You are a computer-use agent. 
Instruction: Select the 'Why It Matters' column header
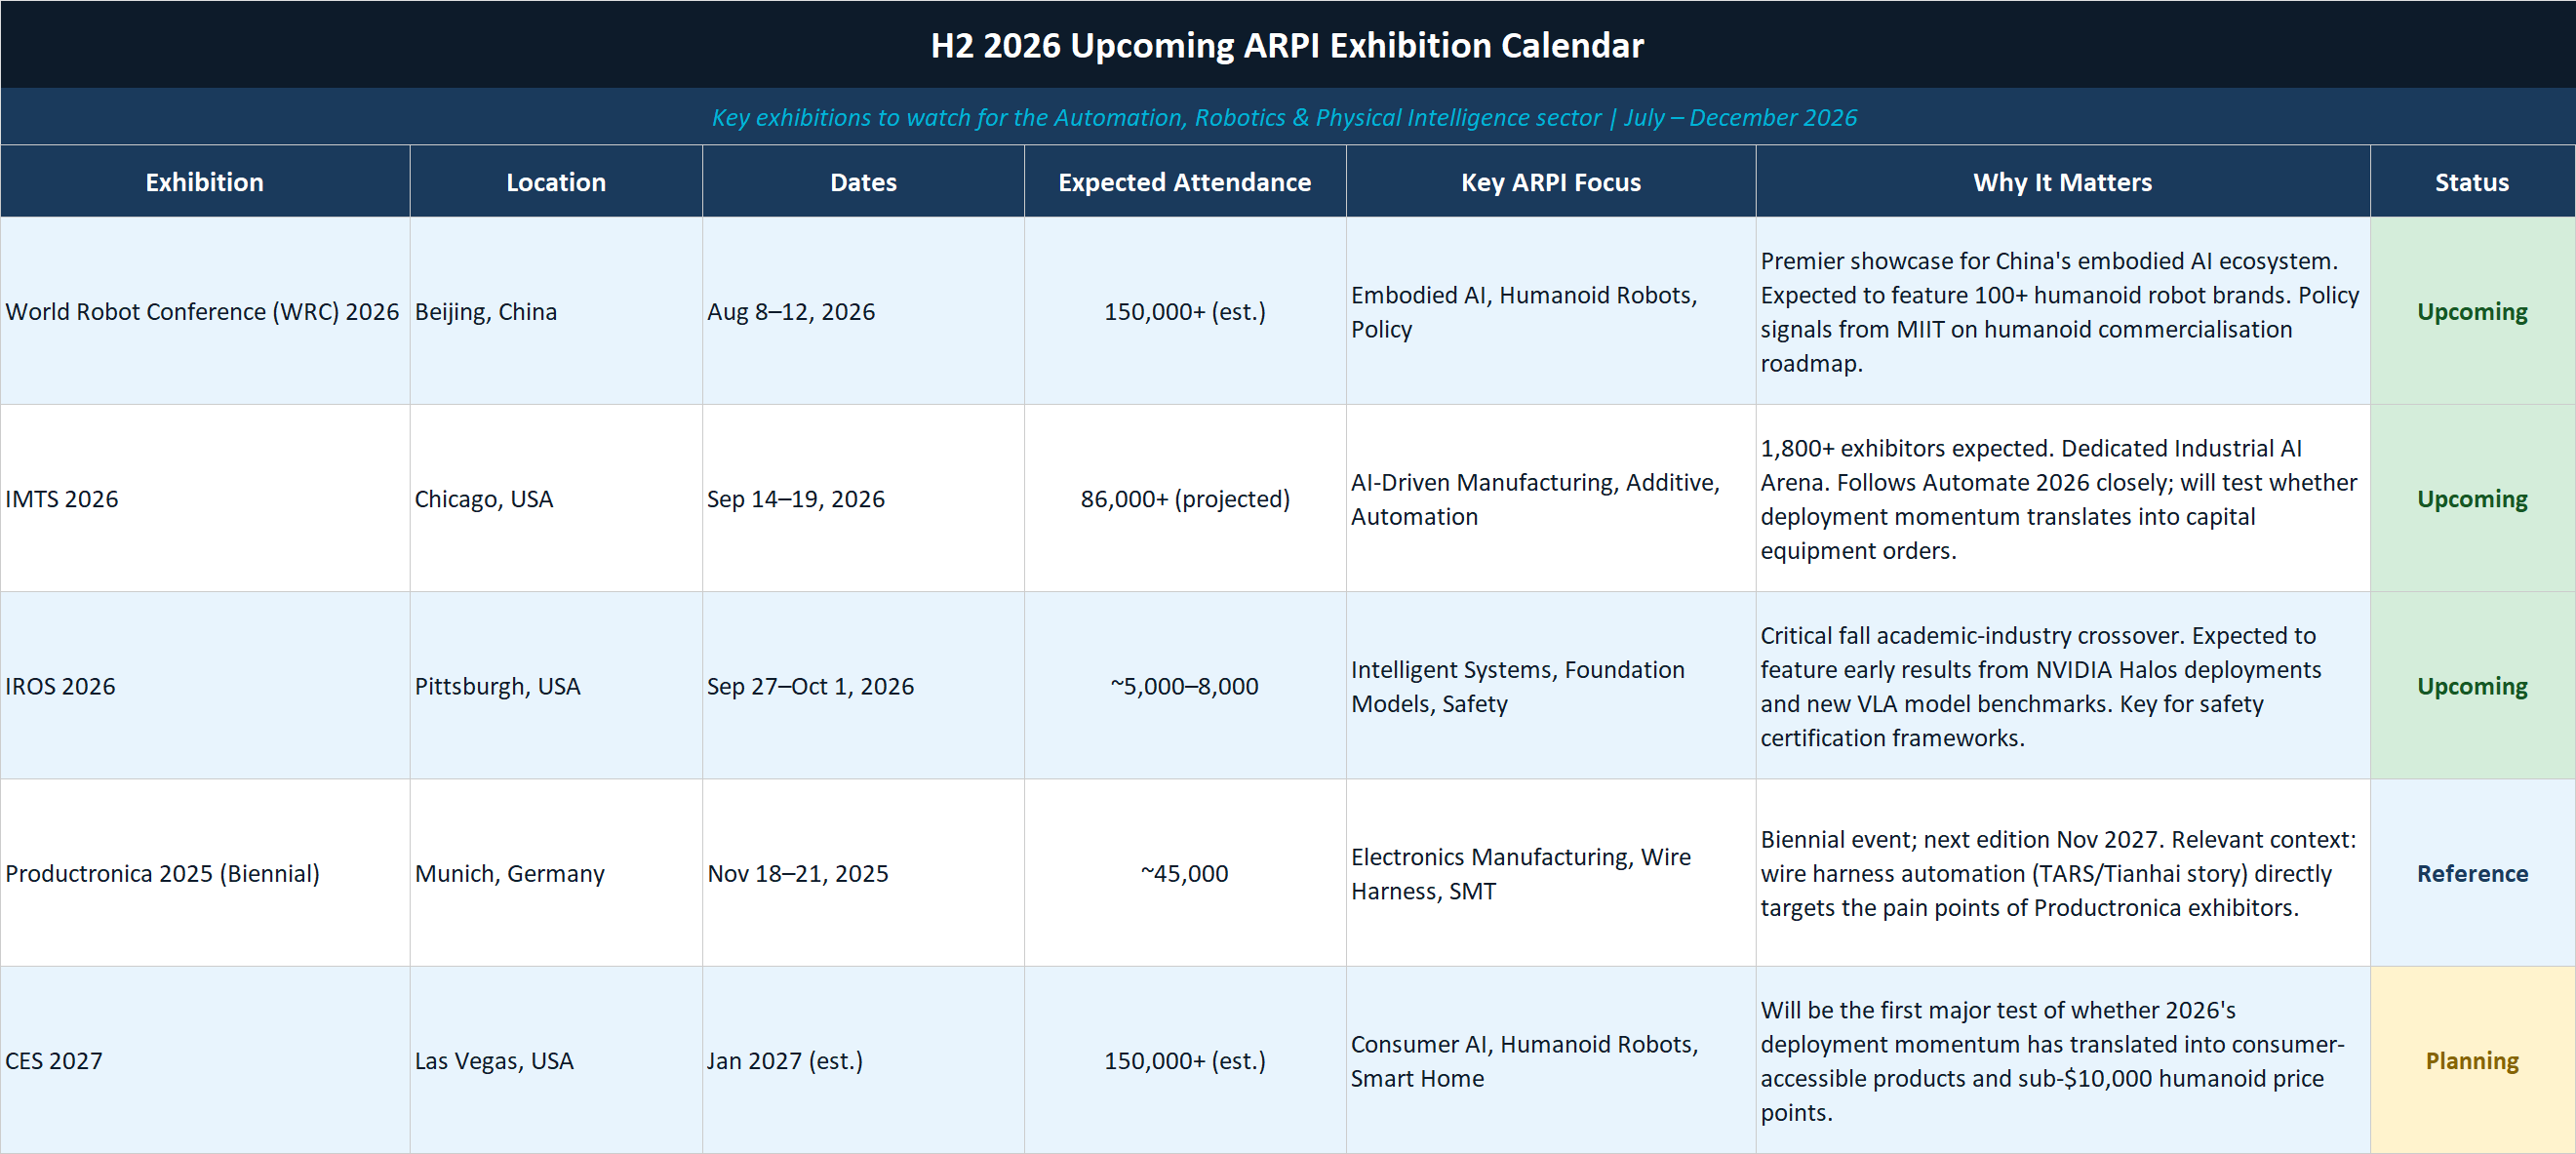2063,182
